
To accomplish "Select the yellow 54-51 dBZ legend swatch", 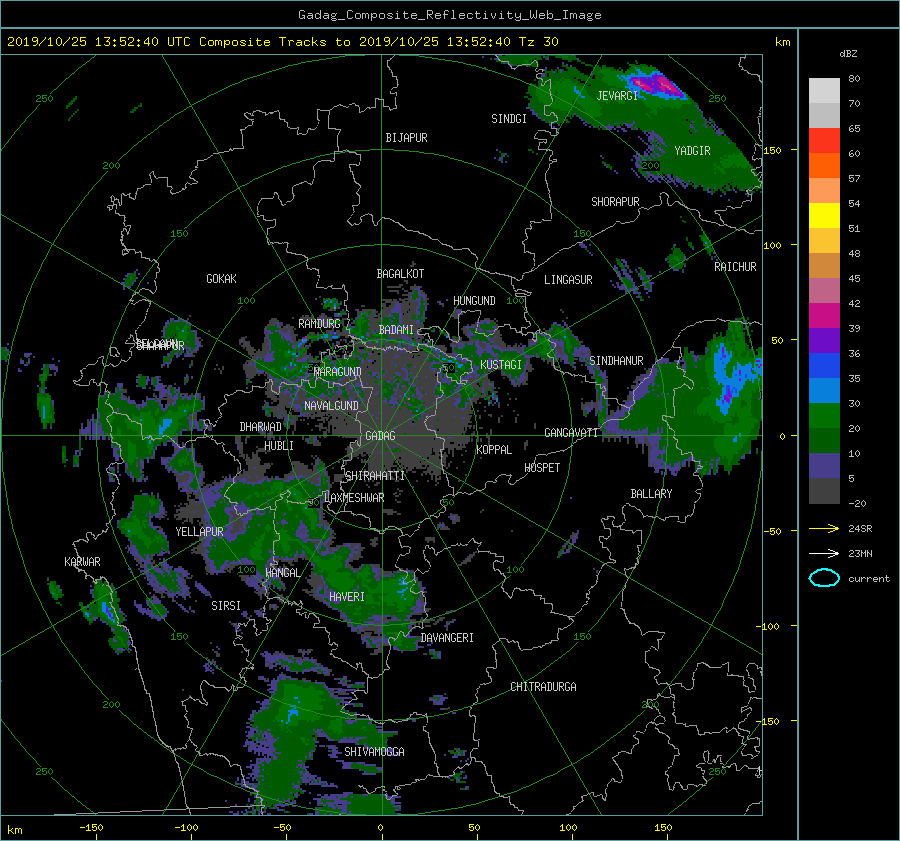I will coord(824,215).
